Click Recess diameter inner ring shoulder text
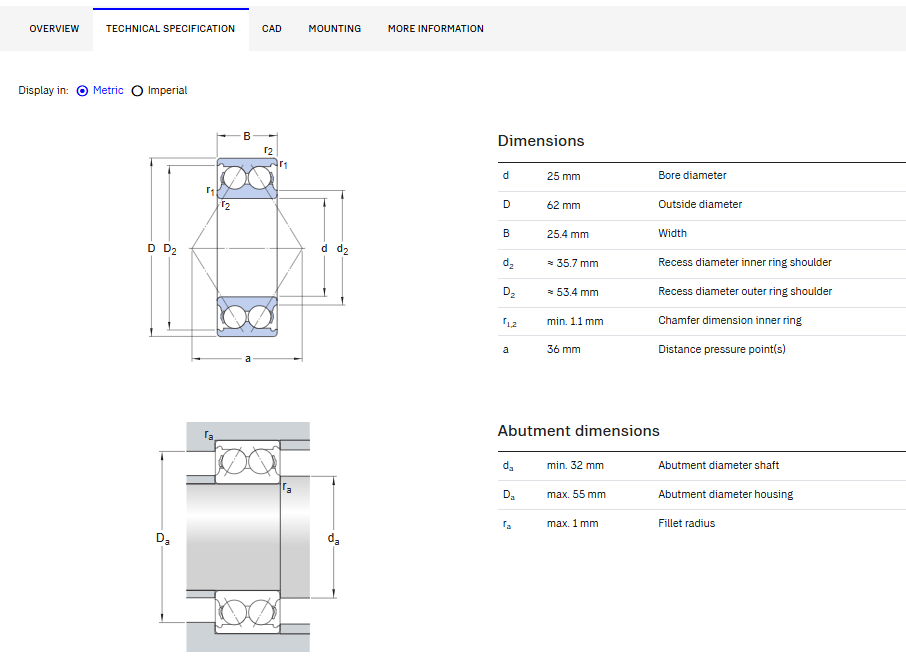This screenshot has height=662, width=906. (745, 262)
